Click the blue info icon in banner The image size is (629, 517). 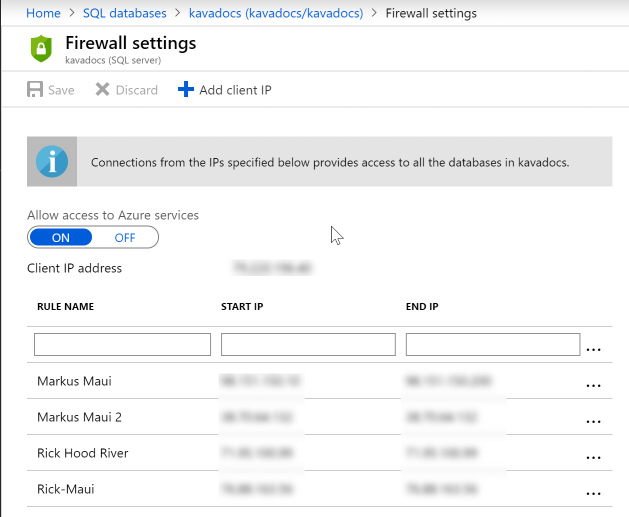[52, 162]
